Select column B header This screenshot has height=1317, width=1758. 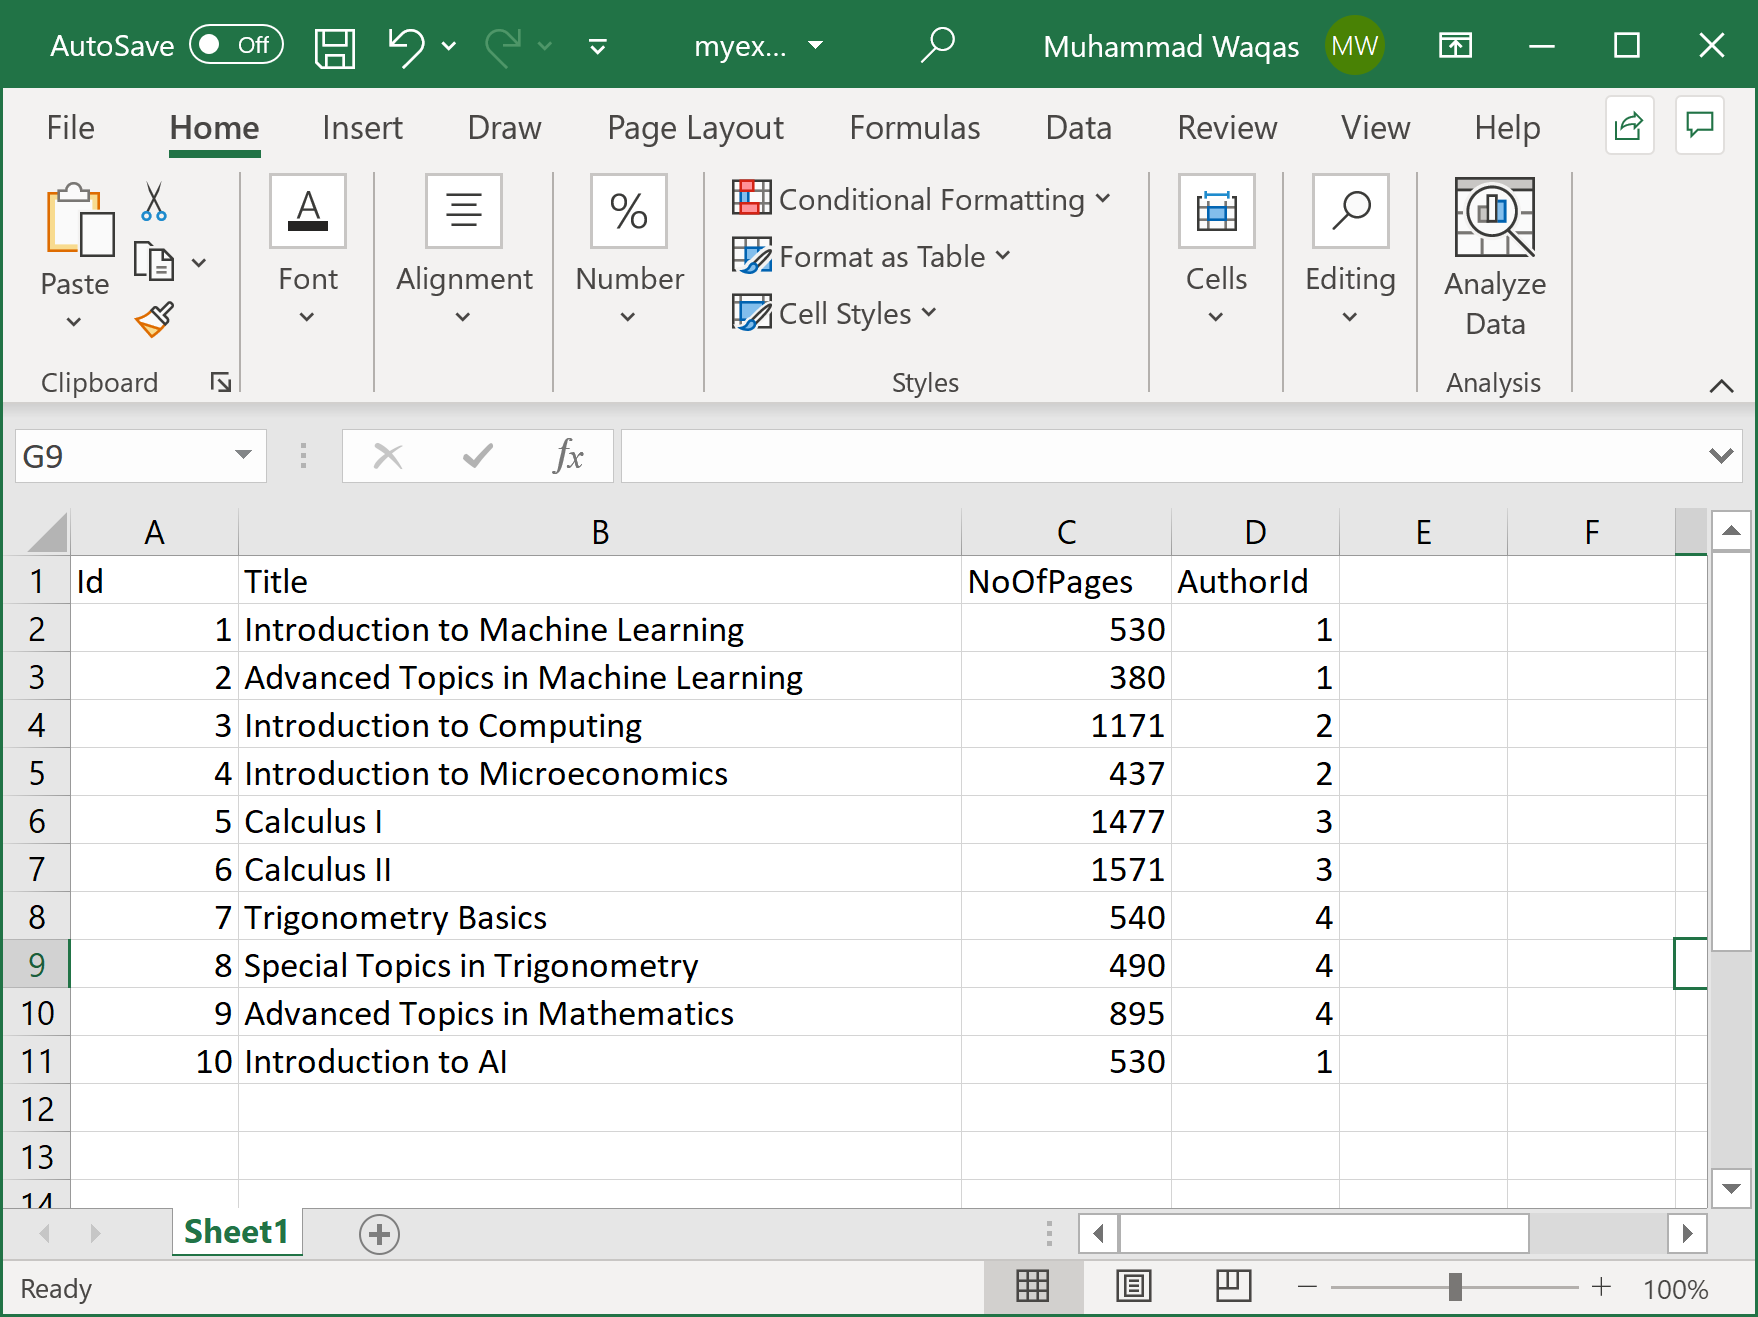[x=600, y=532]
